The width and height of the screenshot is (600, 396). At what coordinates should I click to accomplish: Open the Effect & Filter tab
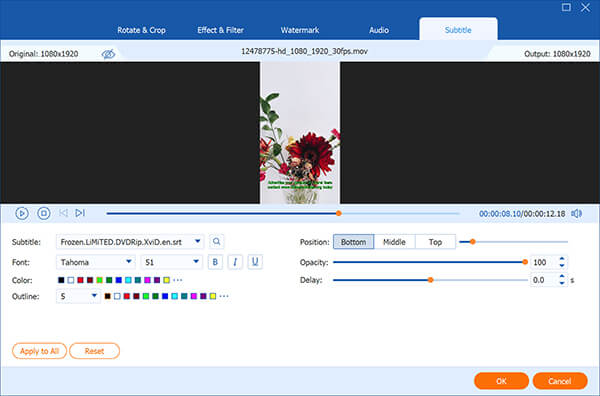pos(220,30)
